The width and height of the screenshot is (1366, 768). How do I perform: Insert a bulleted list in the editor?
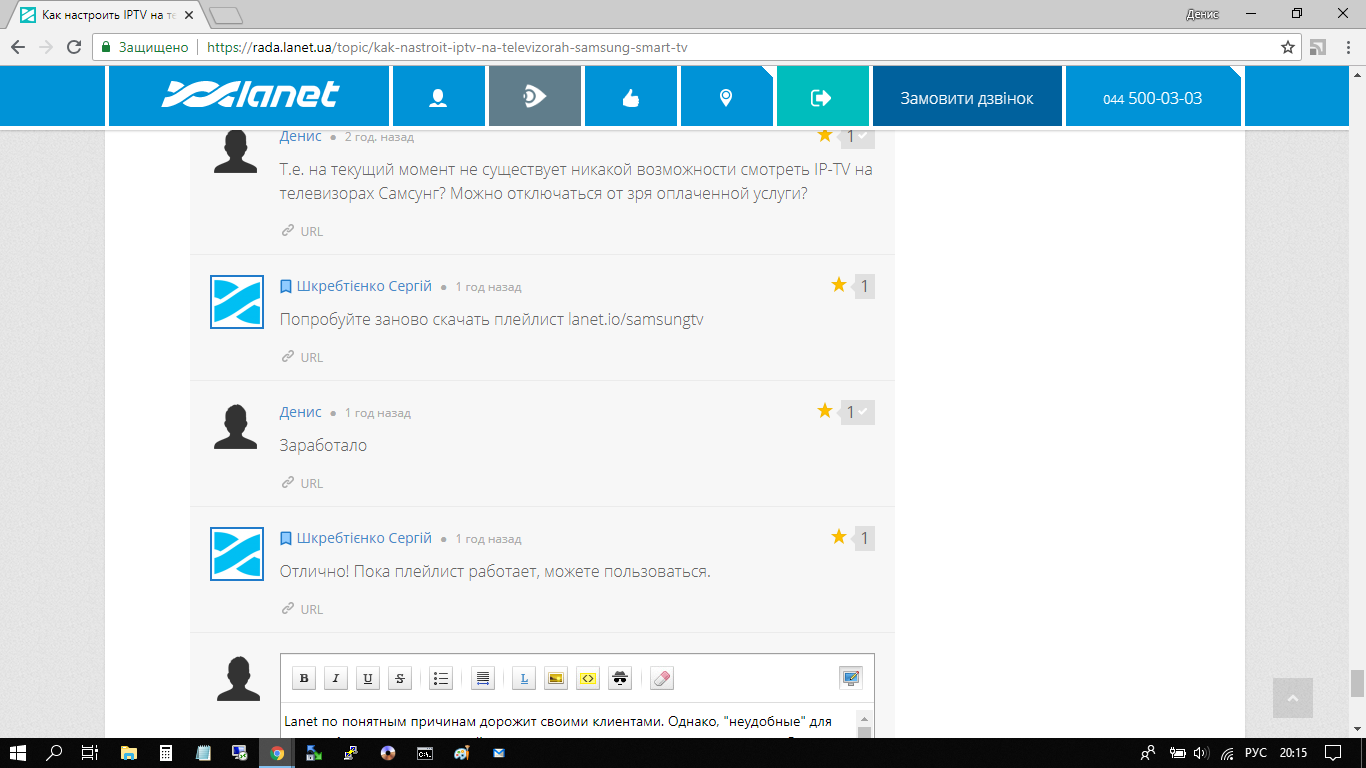[x=441, y=679]
